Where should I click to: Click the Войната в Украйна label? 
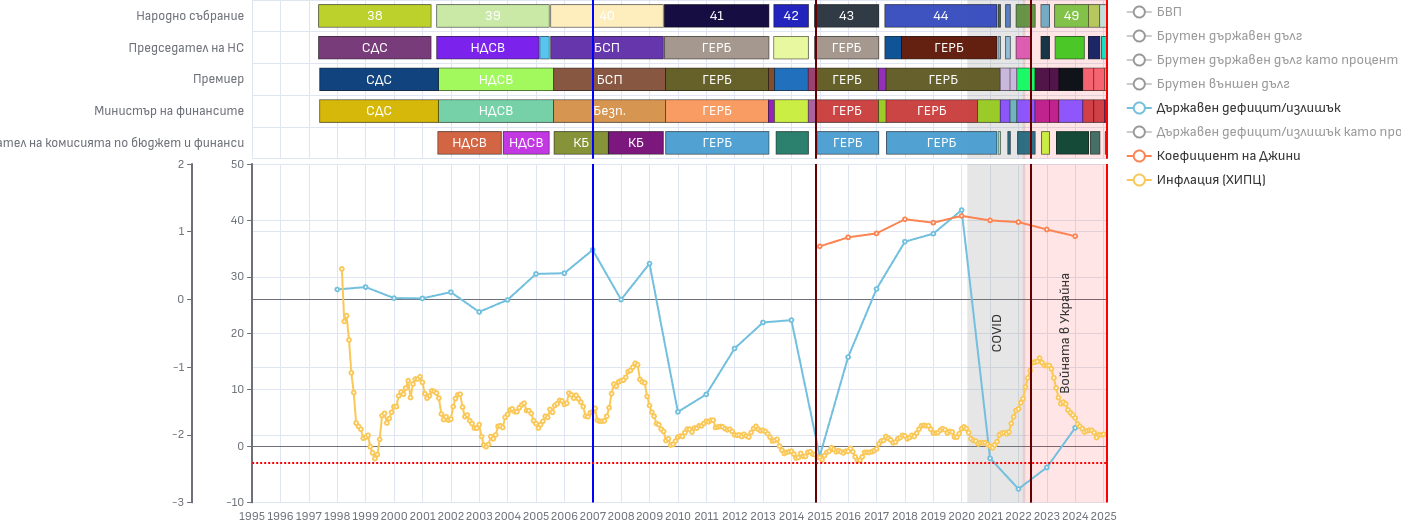tap(1065, 333)
